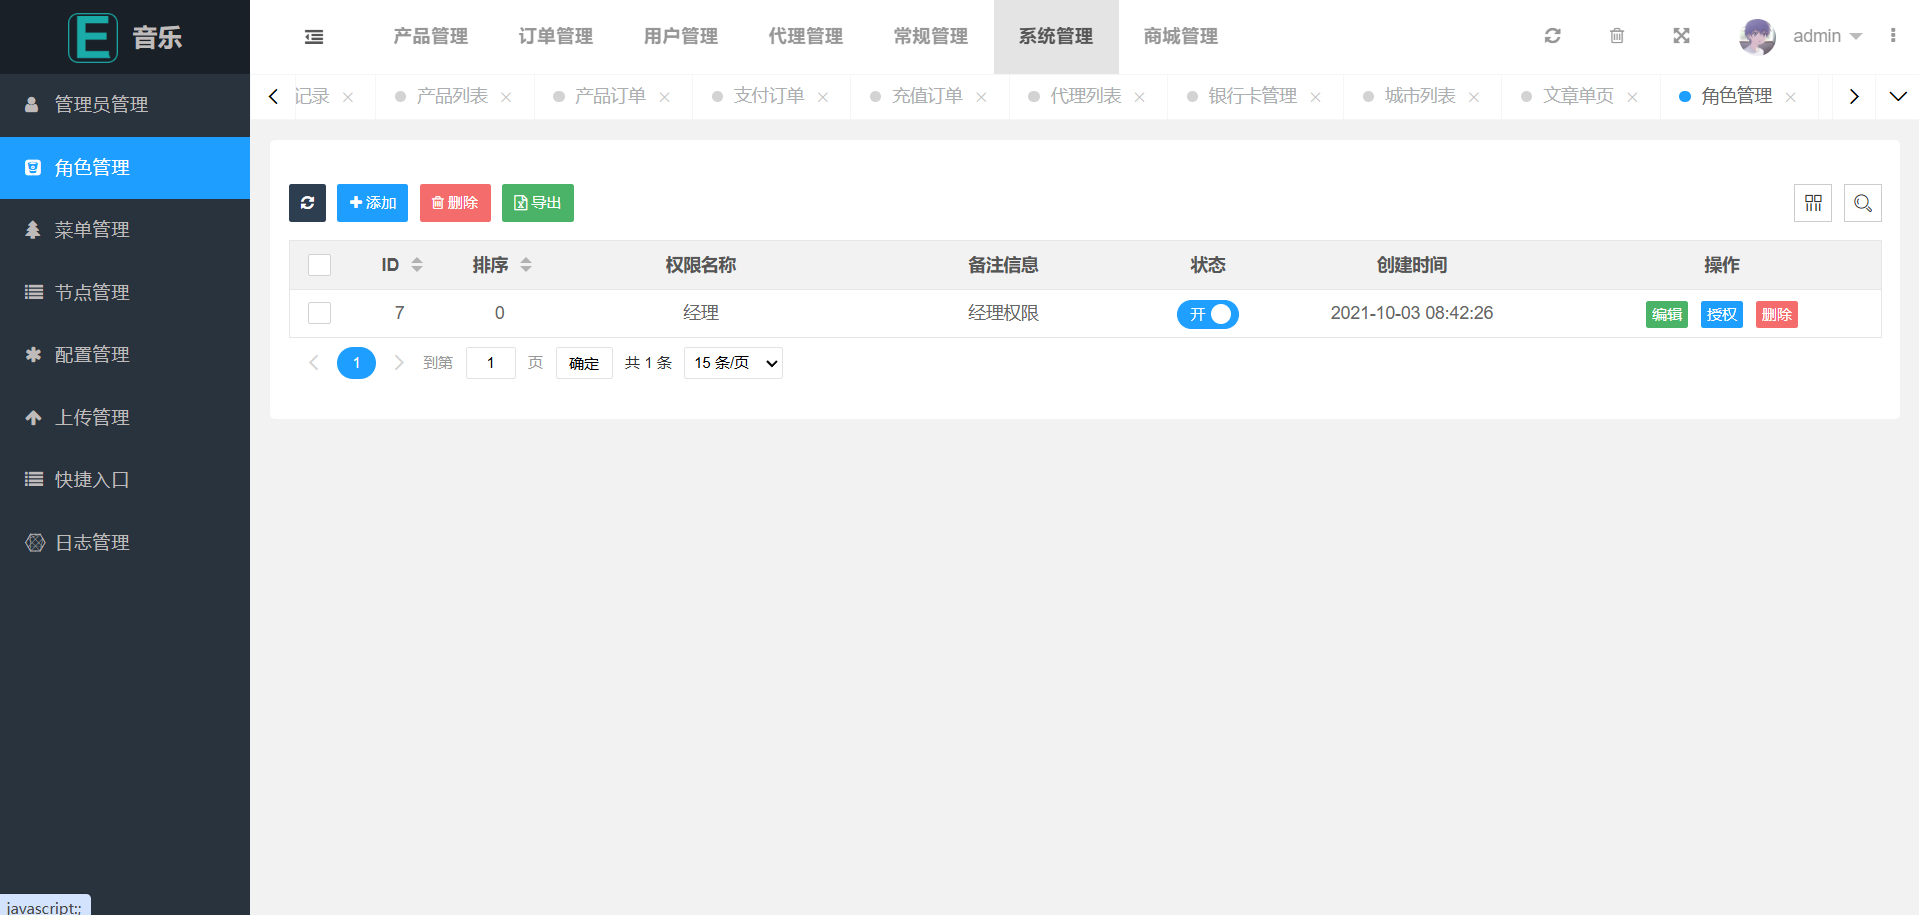This screenshot has height=915, width=1919.
Task: Check the select-all checkbox in table header
Action: pyautogui.click(x=319, y=265)
